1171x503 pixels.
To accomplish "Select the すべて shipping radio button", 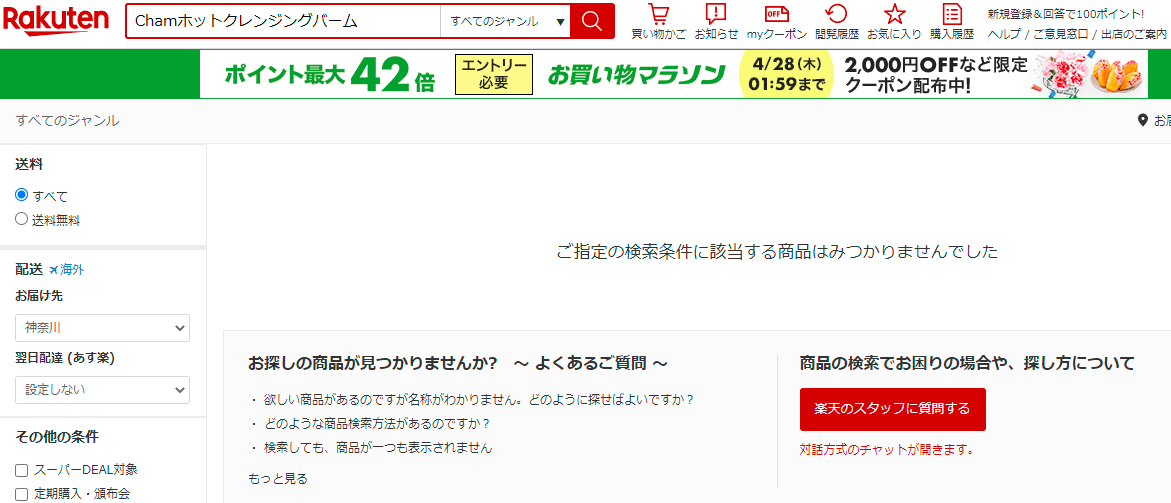I will (22, 196).
